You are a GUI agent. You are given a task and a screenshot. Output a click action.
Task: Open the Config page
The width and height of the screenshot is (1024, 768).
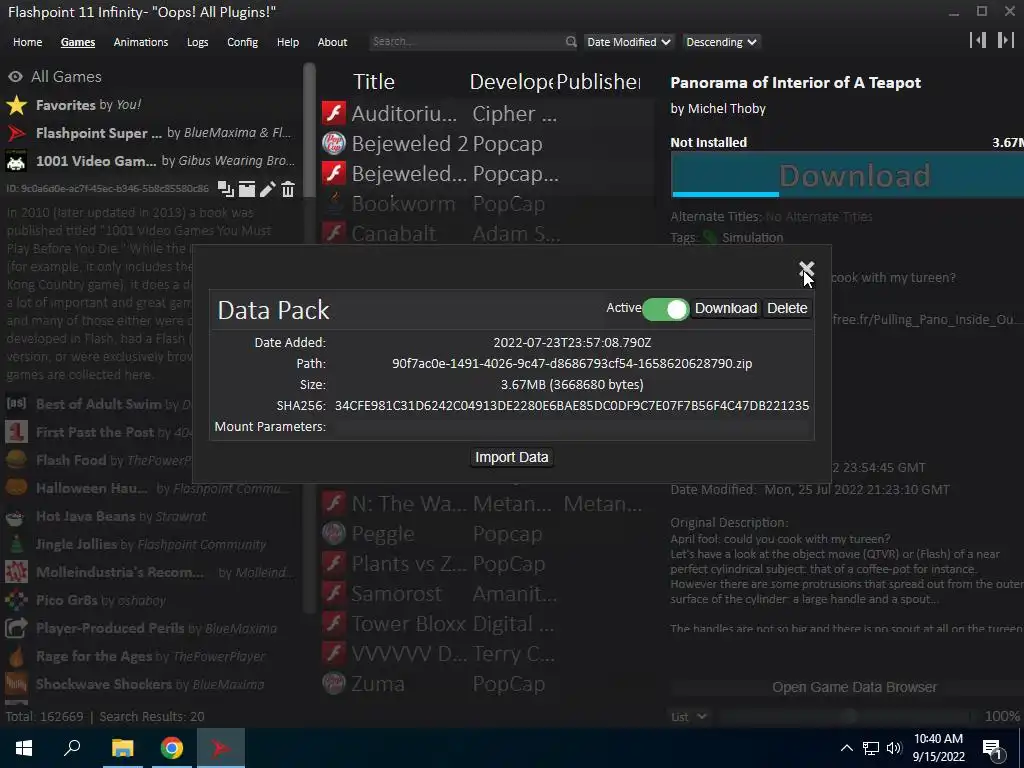242,42
